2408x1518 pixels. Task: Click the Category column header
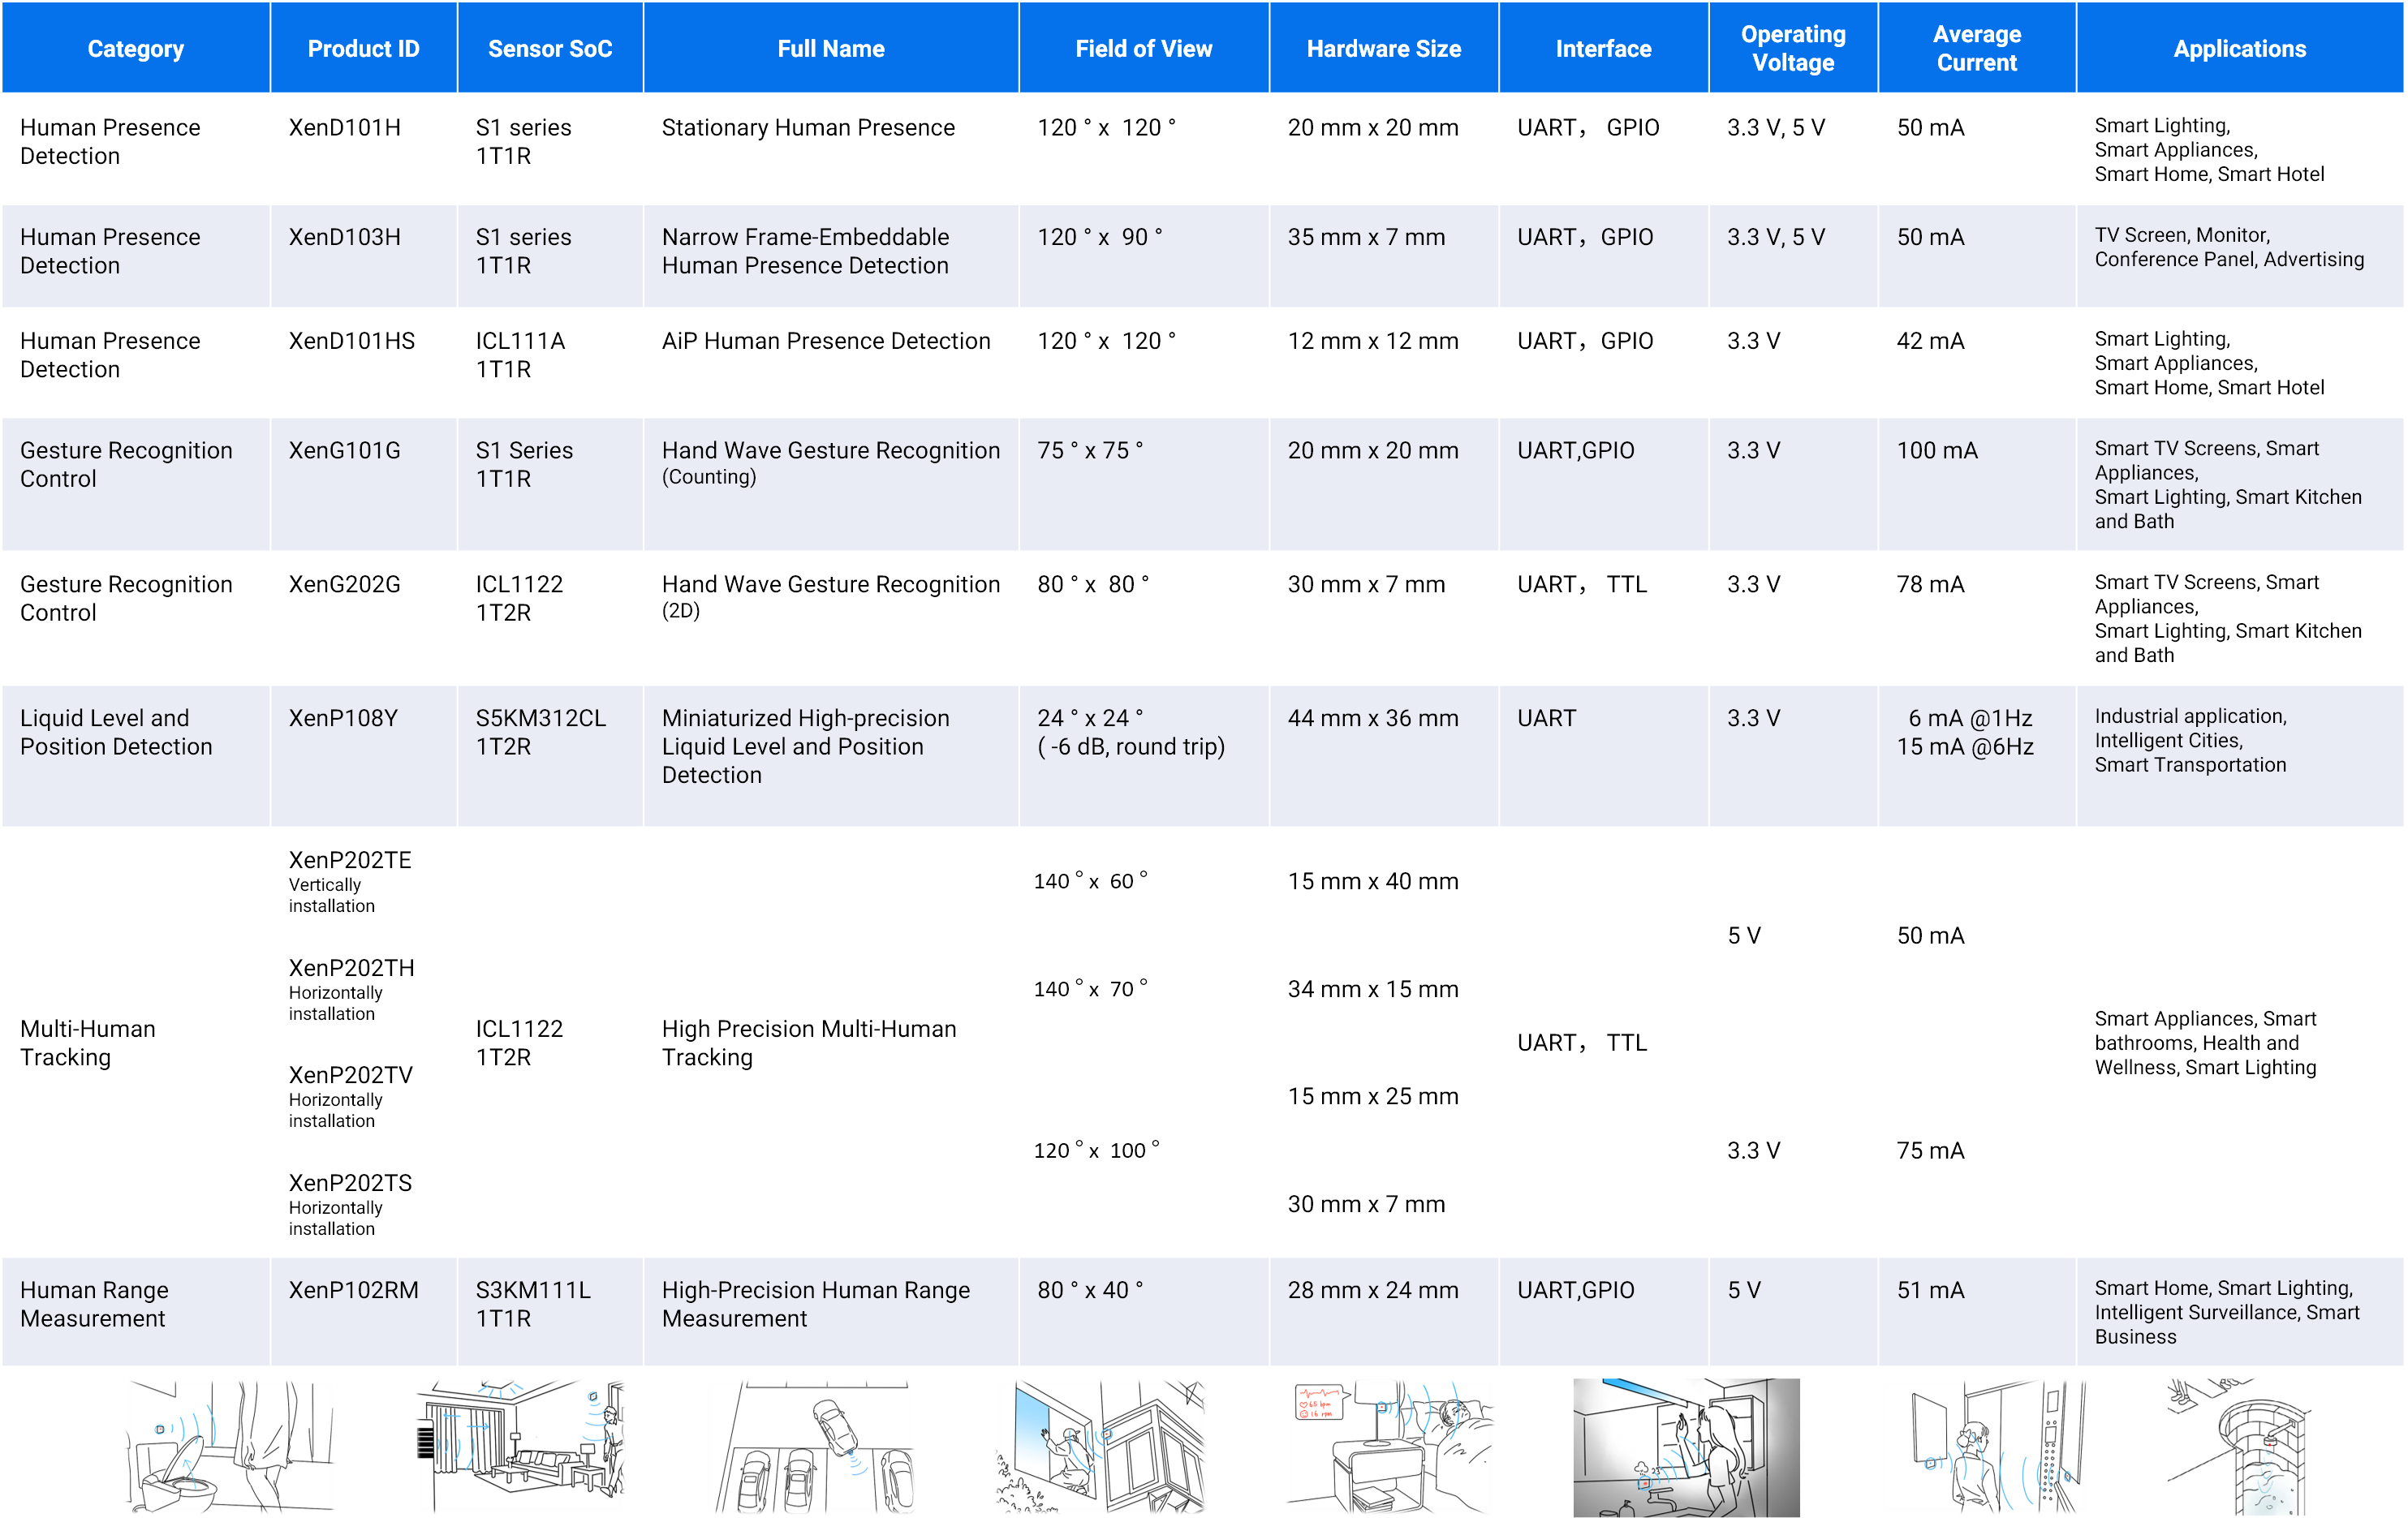click(135, 48)
